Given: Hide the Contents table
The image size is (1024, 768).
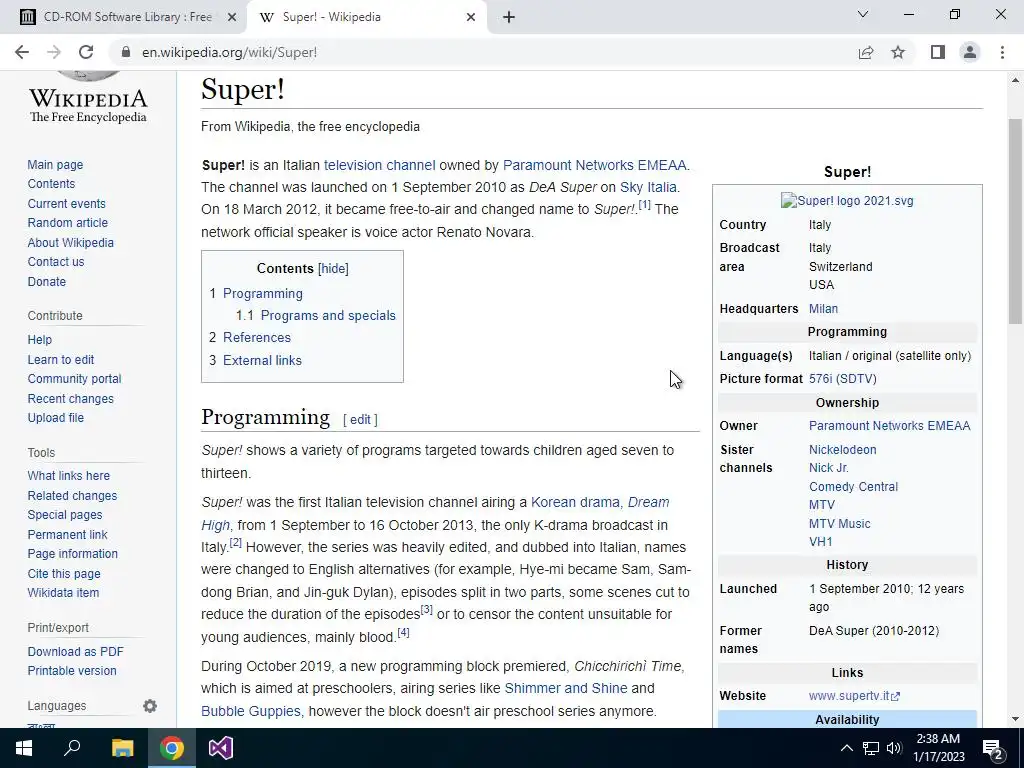Looking at the screenshot, I should [x=333, y=268].
